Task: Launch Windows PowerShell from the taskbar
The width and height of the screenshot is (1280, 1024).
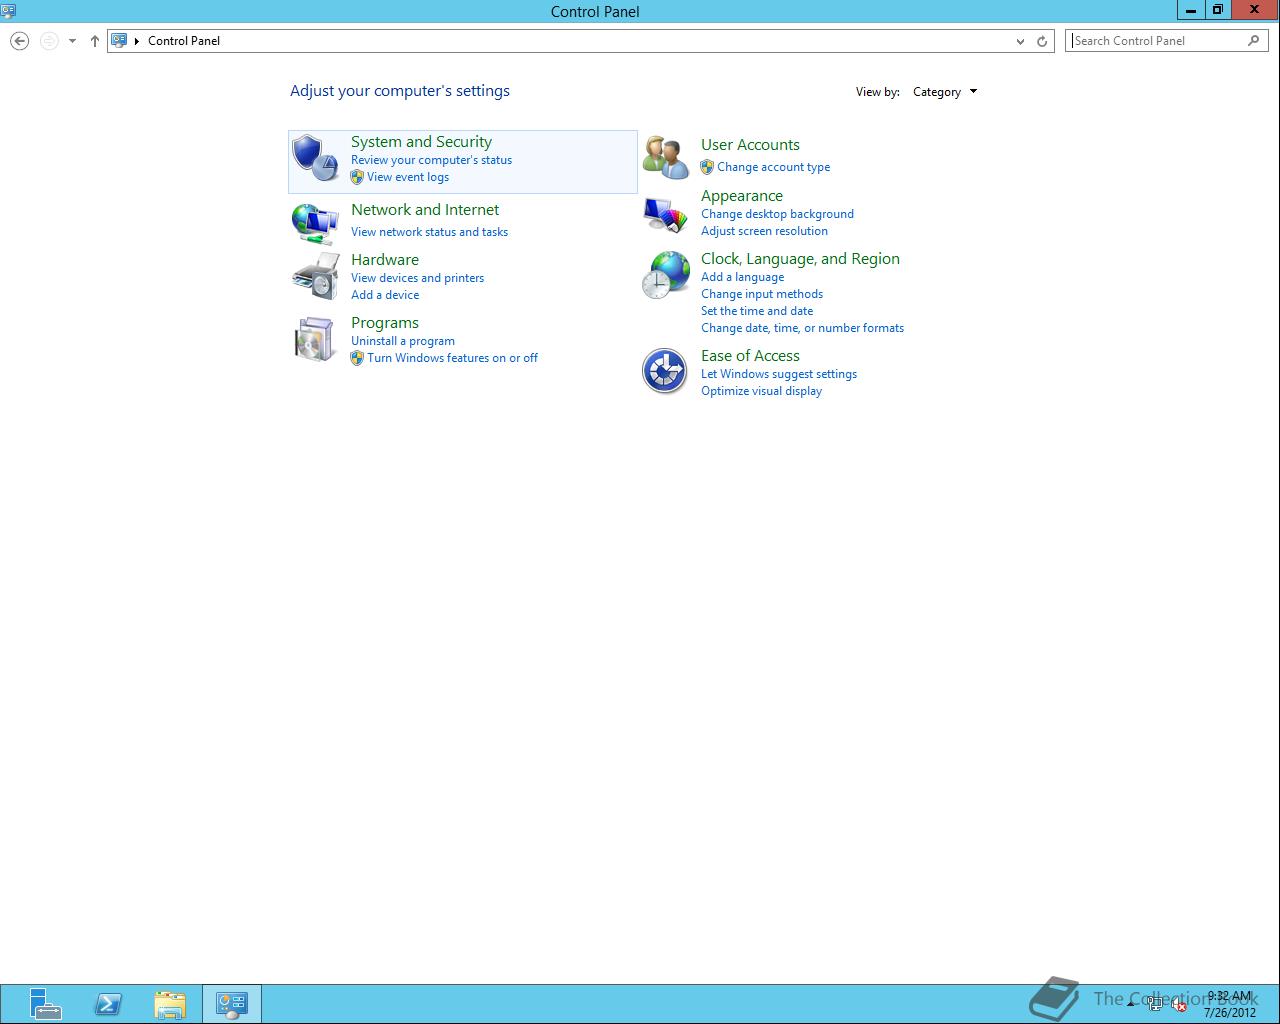Action: tap(108, 1004)
